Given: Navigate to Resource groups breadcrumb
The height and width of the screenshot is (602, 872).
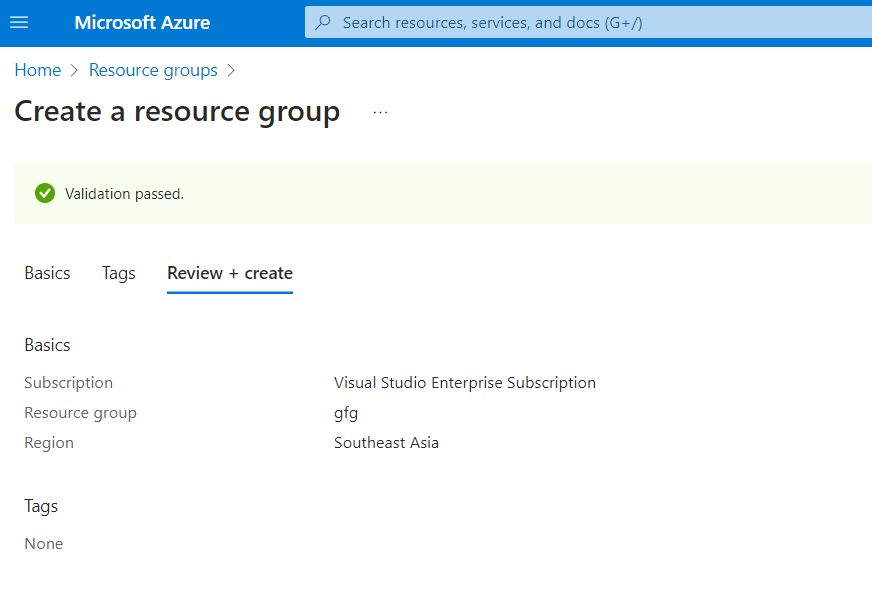Looking at the screenshot, I should pos(153,70).
